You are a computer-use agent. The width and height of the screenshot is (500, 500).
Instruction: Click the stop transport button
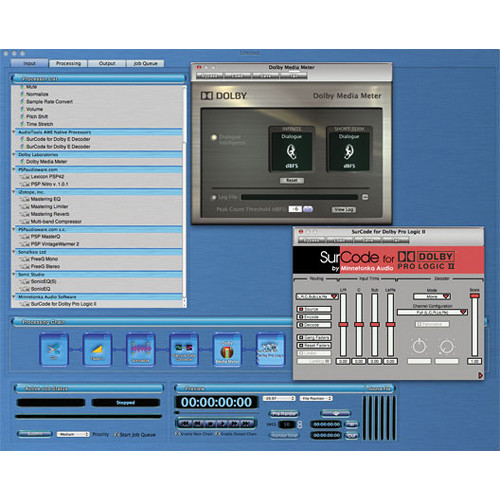tap(210, 424)
